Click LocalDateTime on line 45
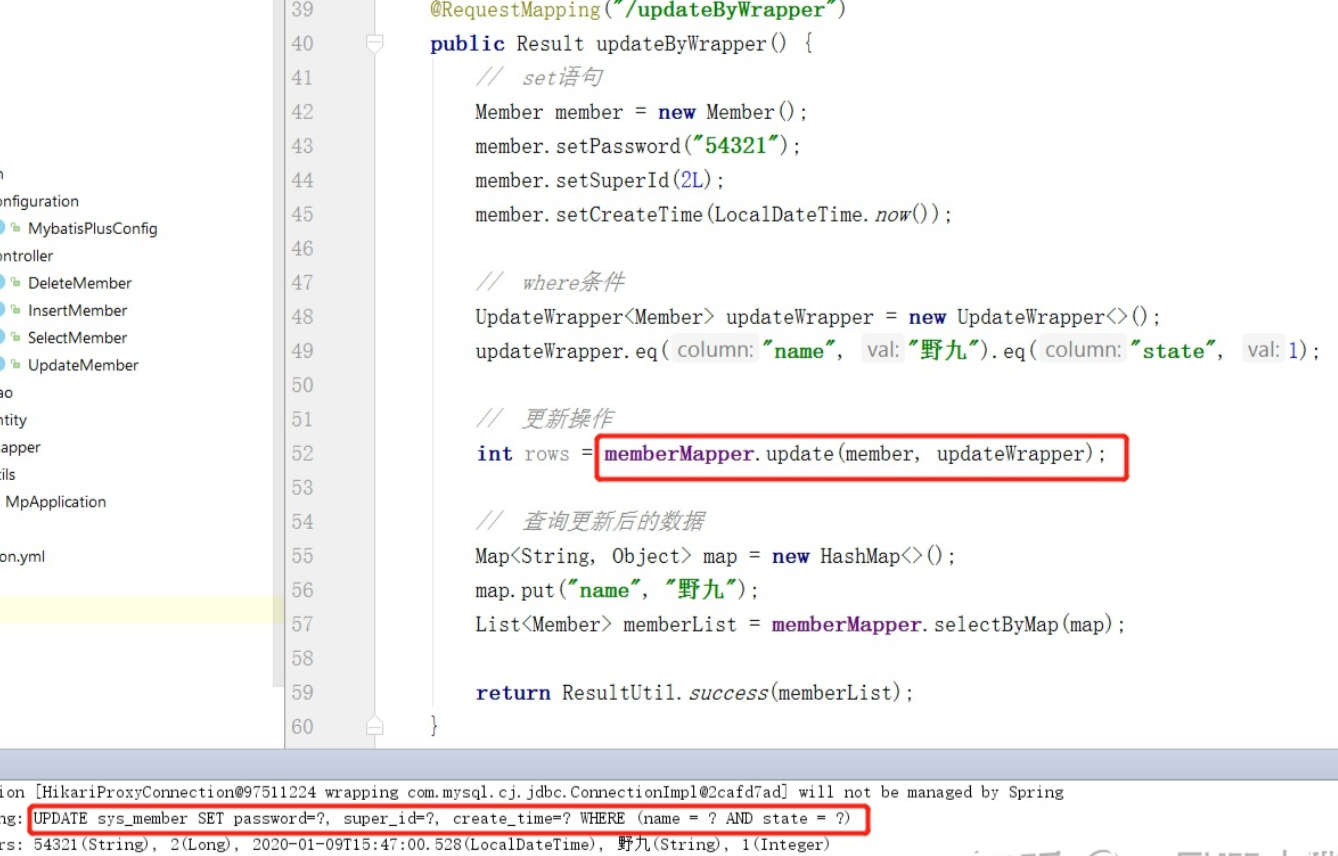 point(788,214)
